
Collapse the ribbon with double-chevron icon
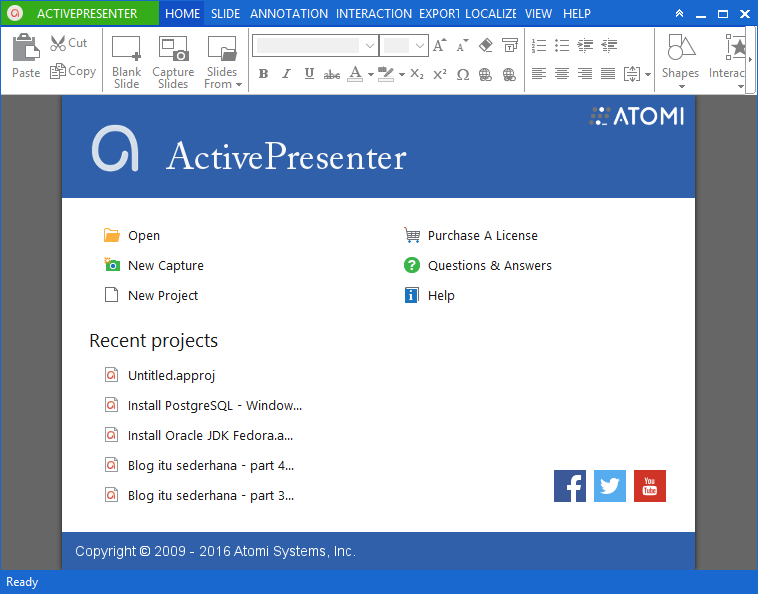(x=679, y=14)
